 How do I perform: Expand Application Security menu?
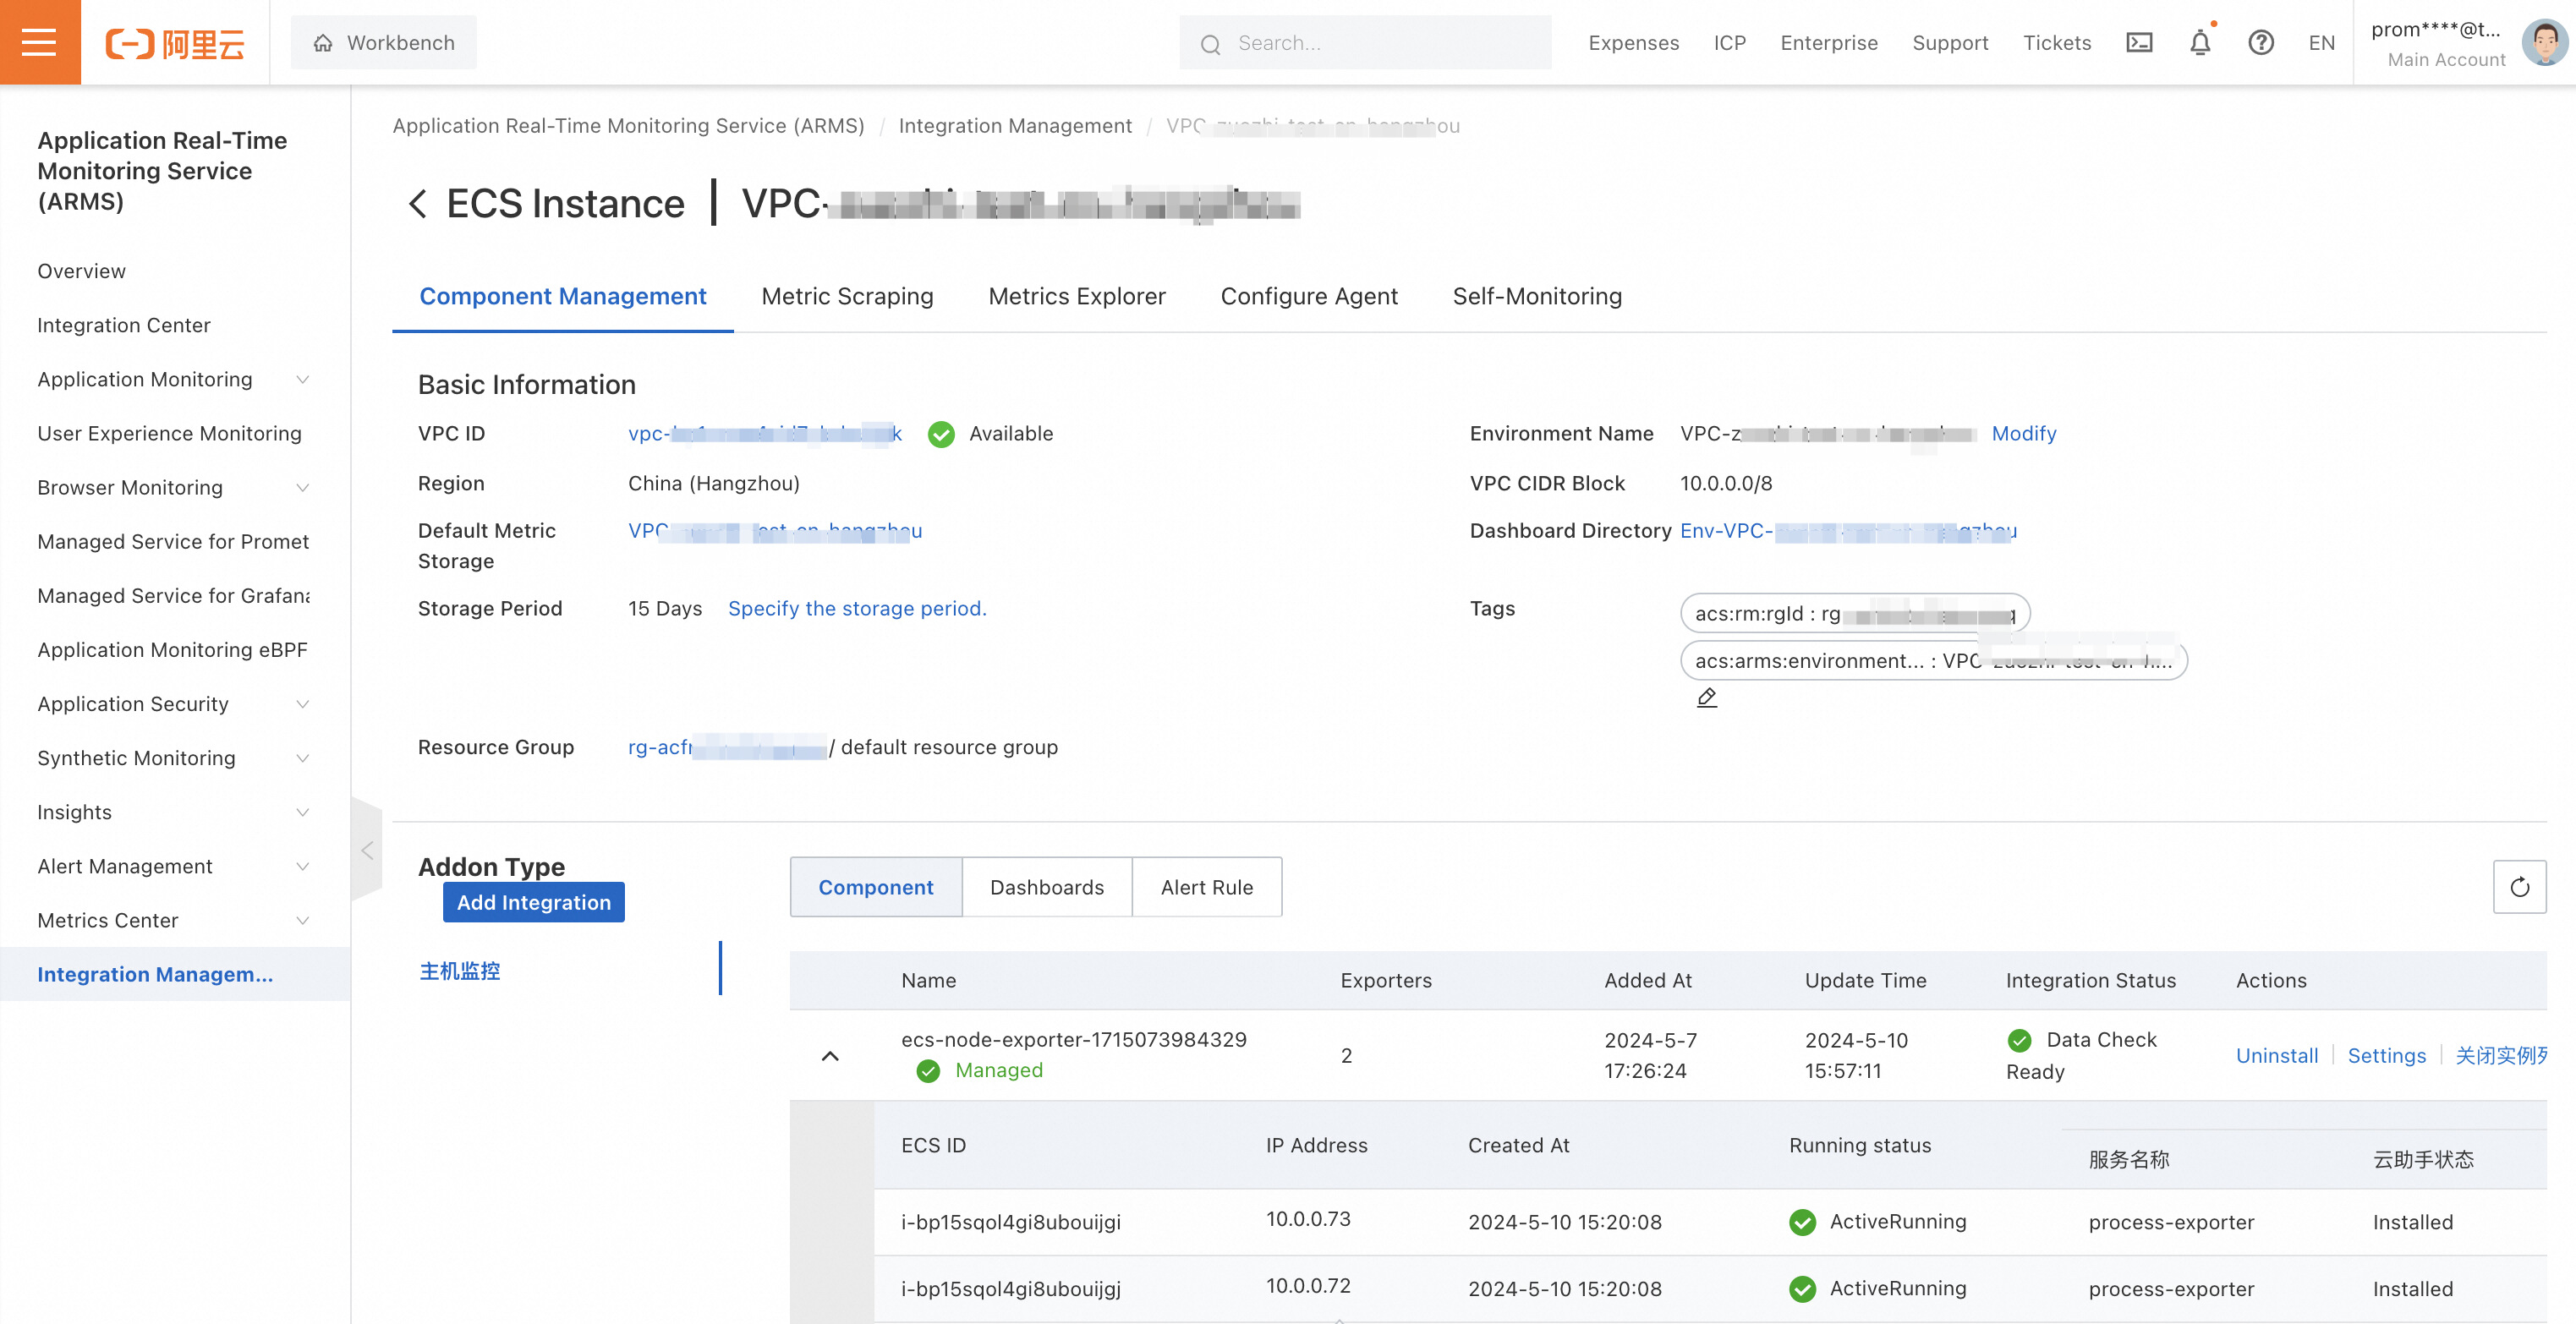coord(302,704)
